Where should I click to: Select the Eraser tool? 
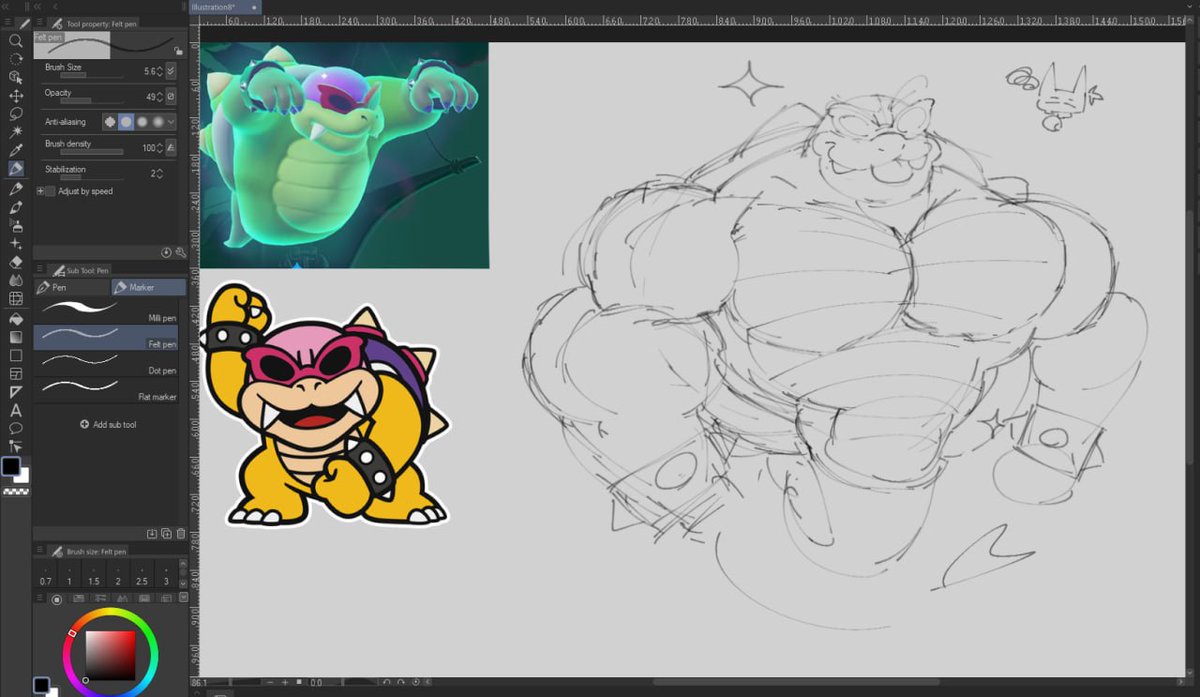click(x=16, y=262)
